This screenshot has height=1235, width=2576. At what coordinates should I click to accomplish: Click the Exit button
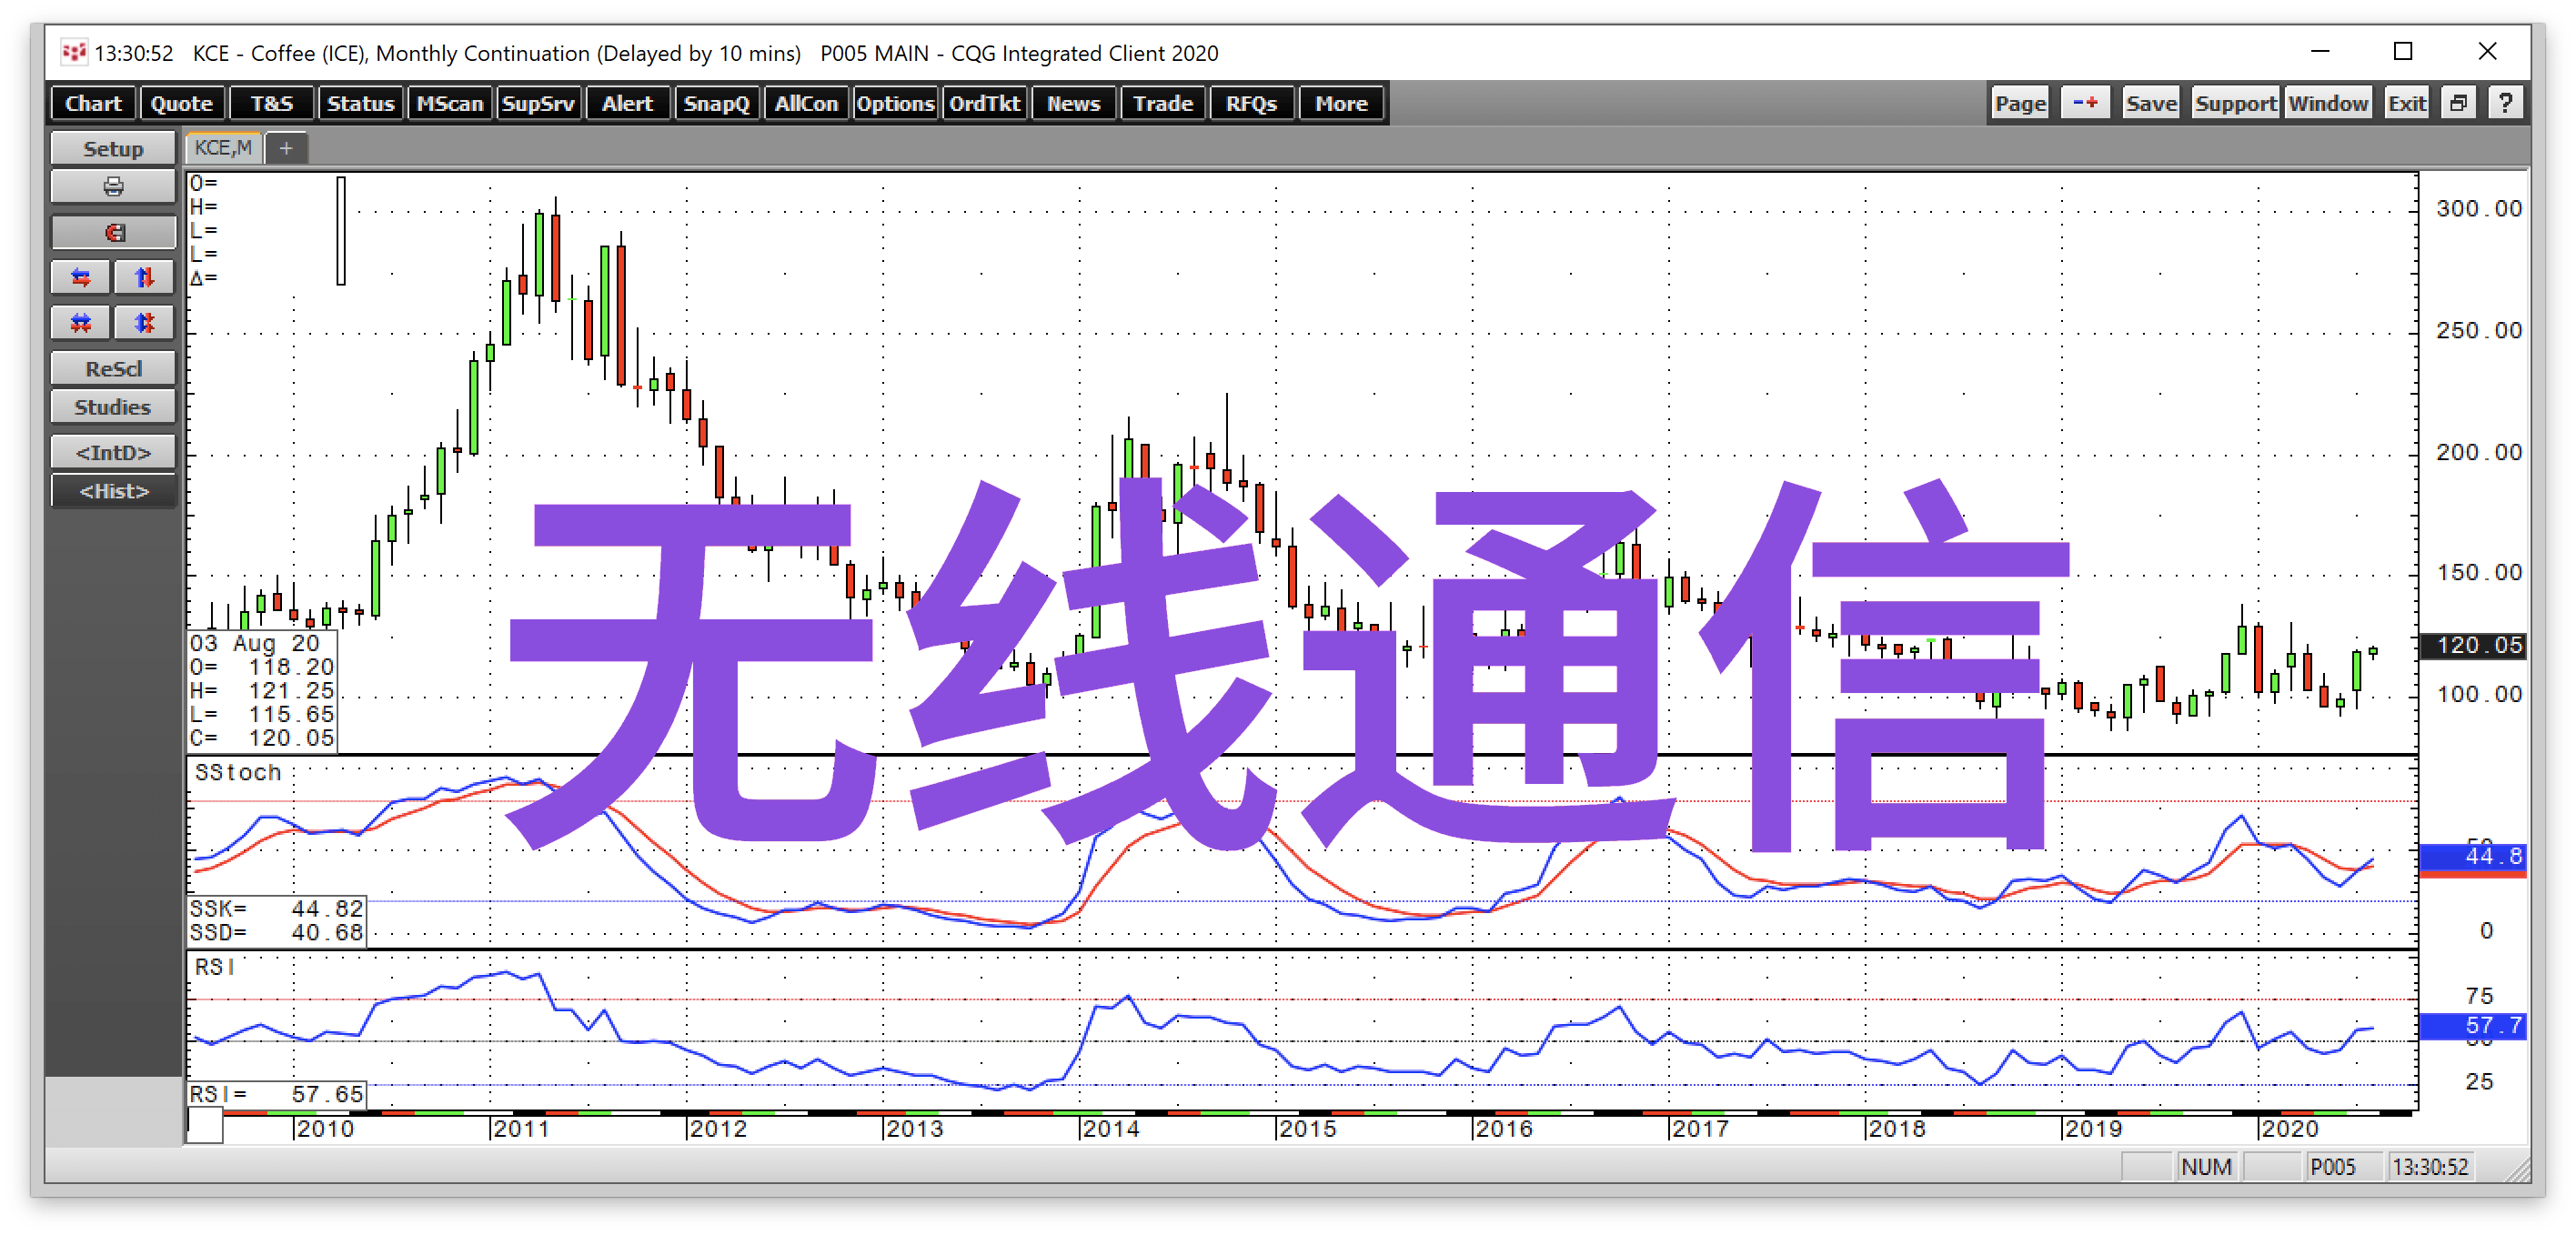point(2406,103)
